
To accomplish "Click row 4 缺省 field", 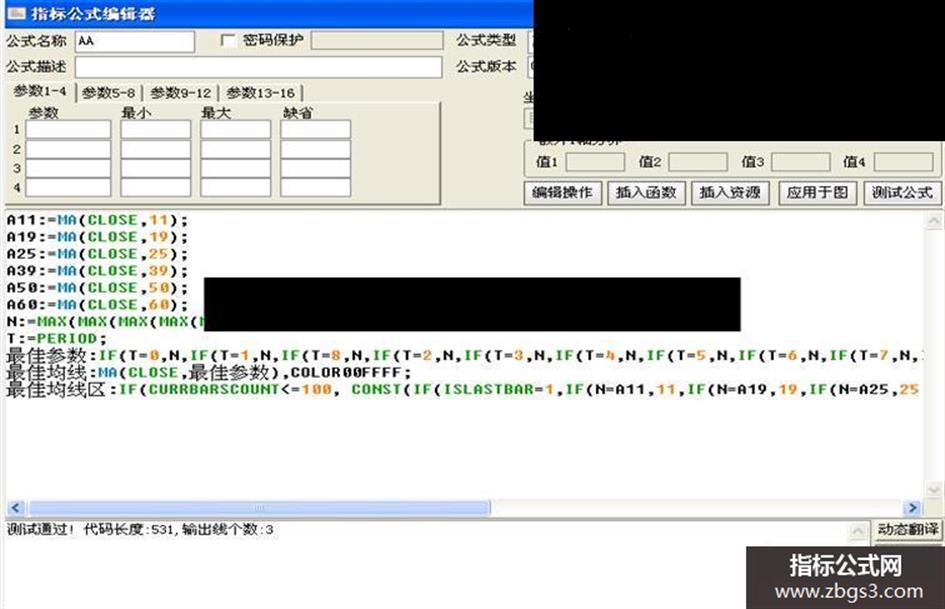I will (x=315, y=188).
